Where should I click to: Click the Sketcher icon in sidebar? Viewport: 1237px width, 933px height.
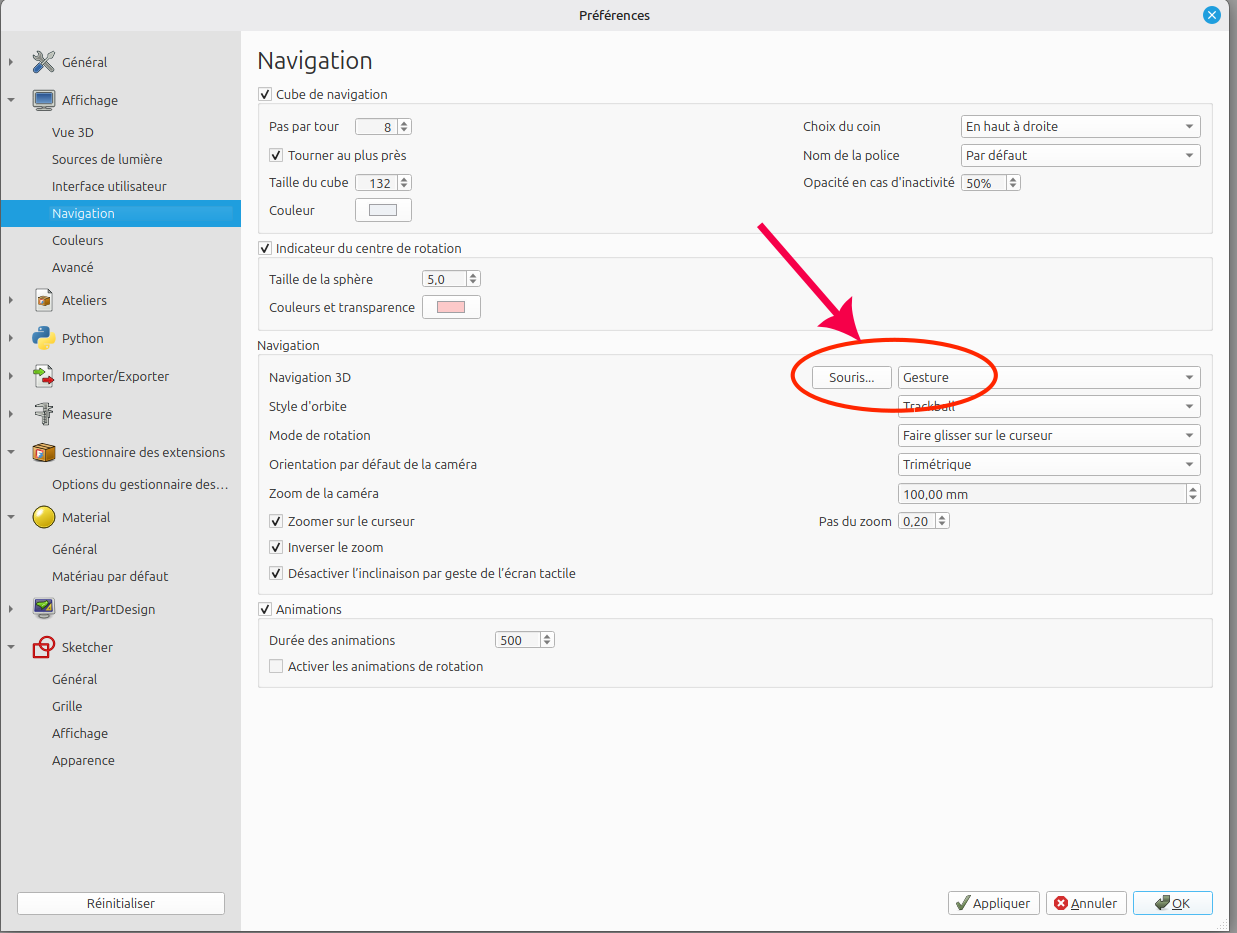click(43, 647)
